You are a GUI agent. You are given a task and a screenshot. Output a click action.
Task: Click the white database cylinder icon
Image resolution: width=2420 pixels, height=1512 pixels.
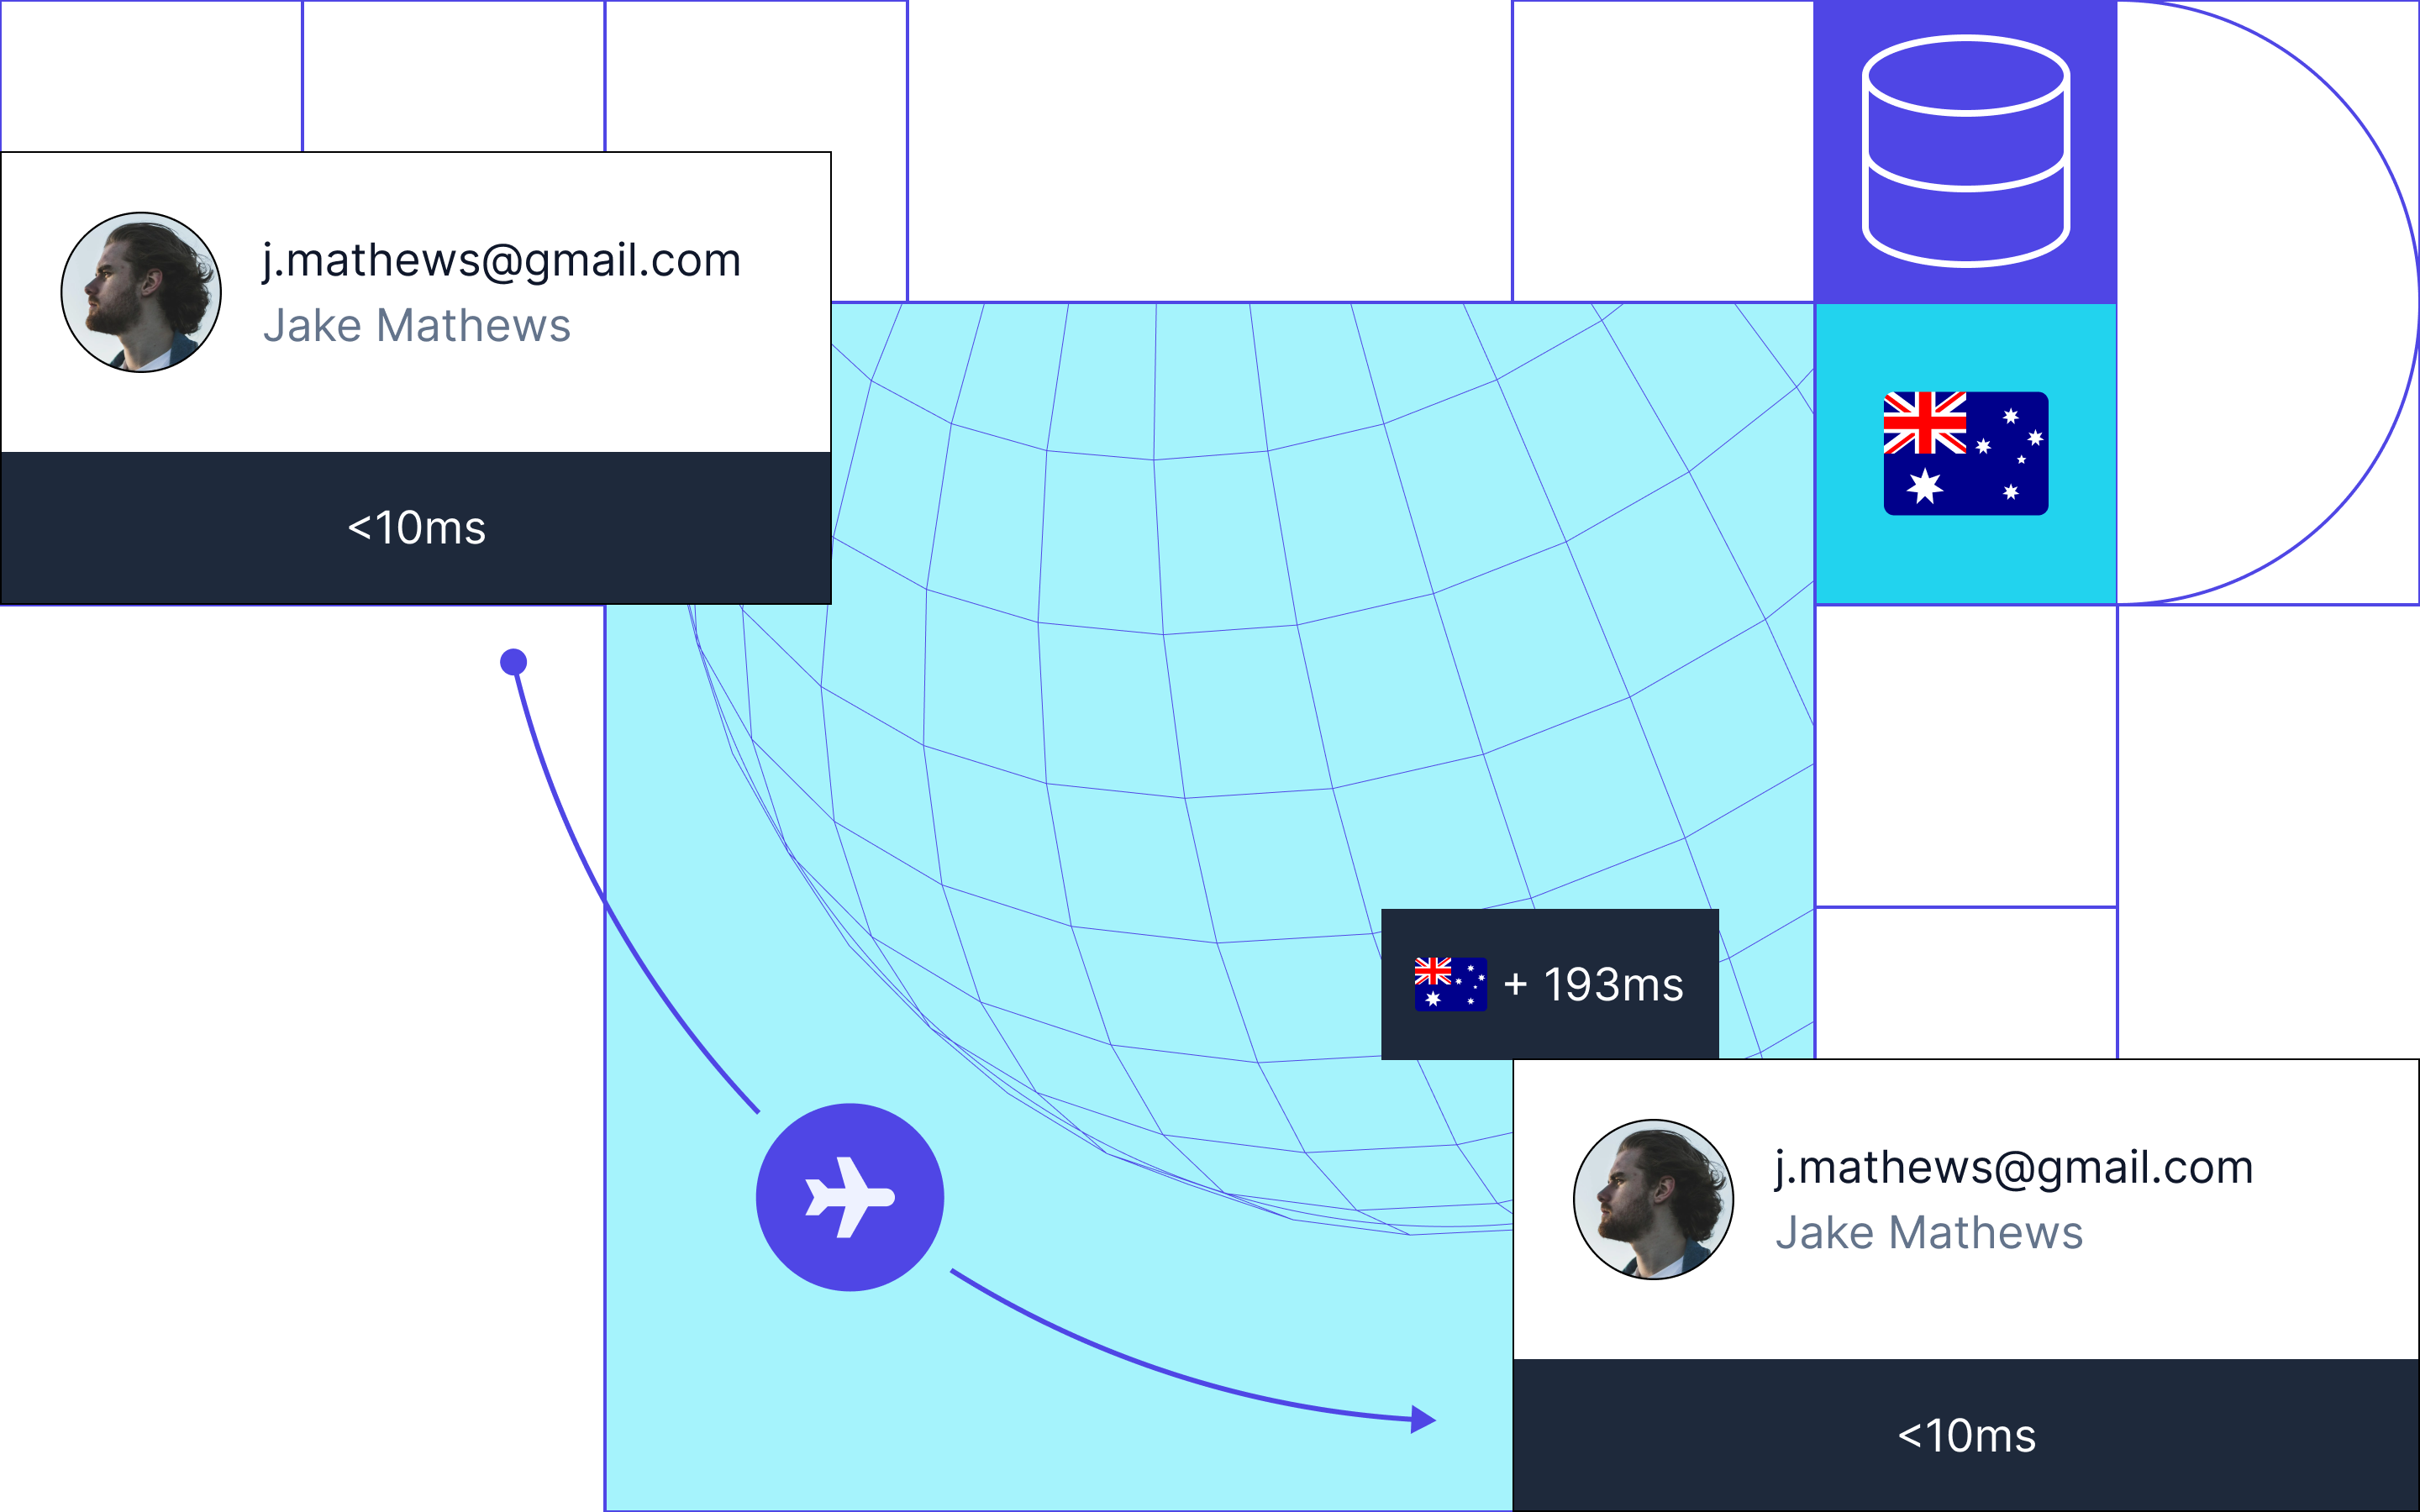click(x=1965, y=150)
